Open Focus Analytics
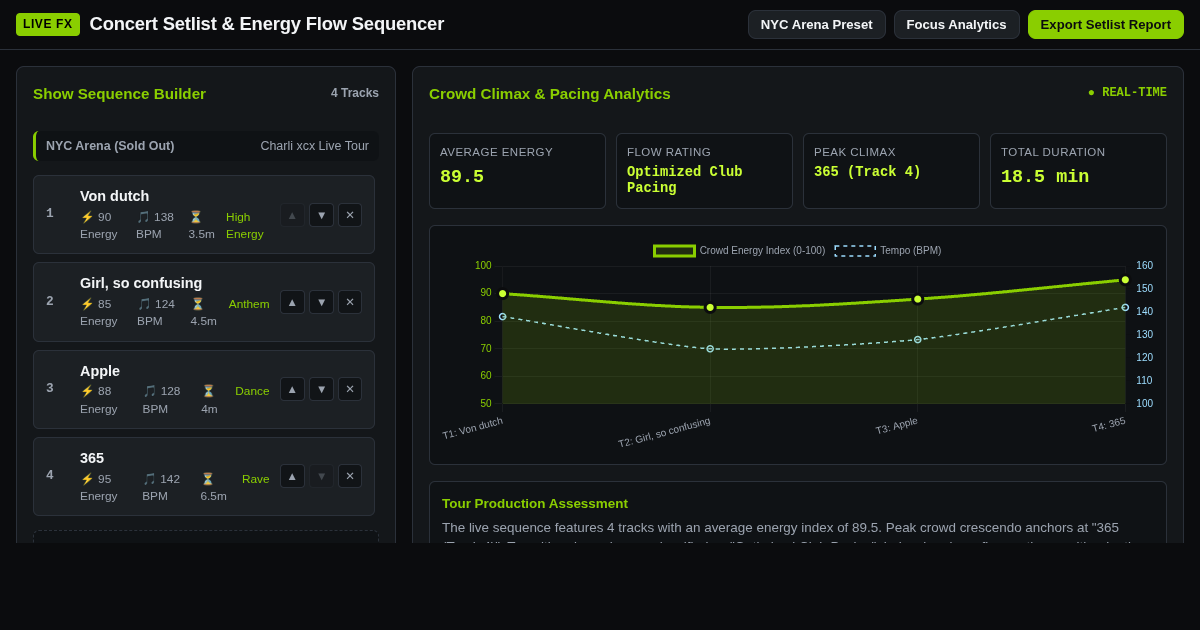 (x=957, y=24)
